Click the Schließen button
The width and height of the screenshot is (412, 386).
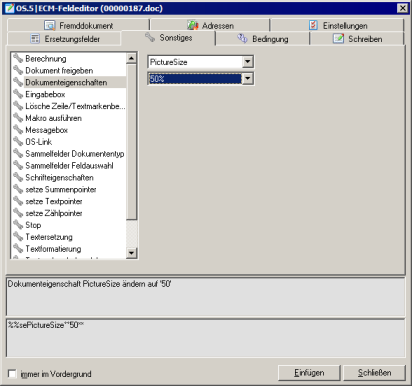374,373
